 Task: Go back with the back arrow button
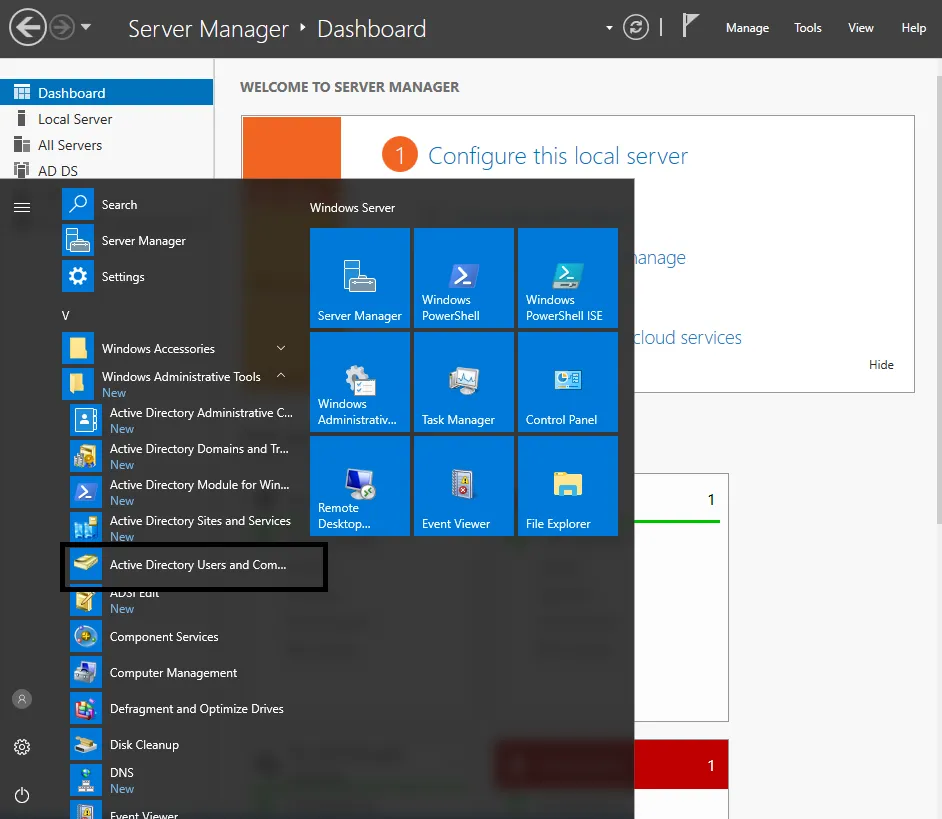[27, 28]
